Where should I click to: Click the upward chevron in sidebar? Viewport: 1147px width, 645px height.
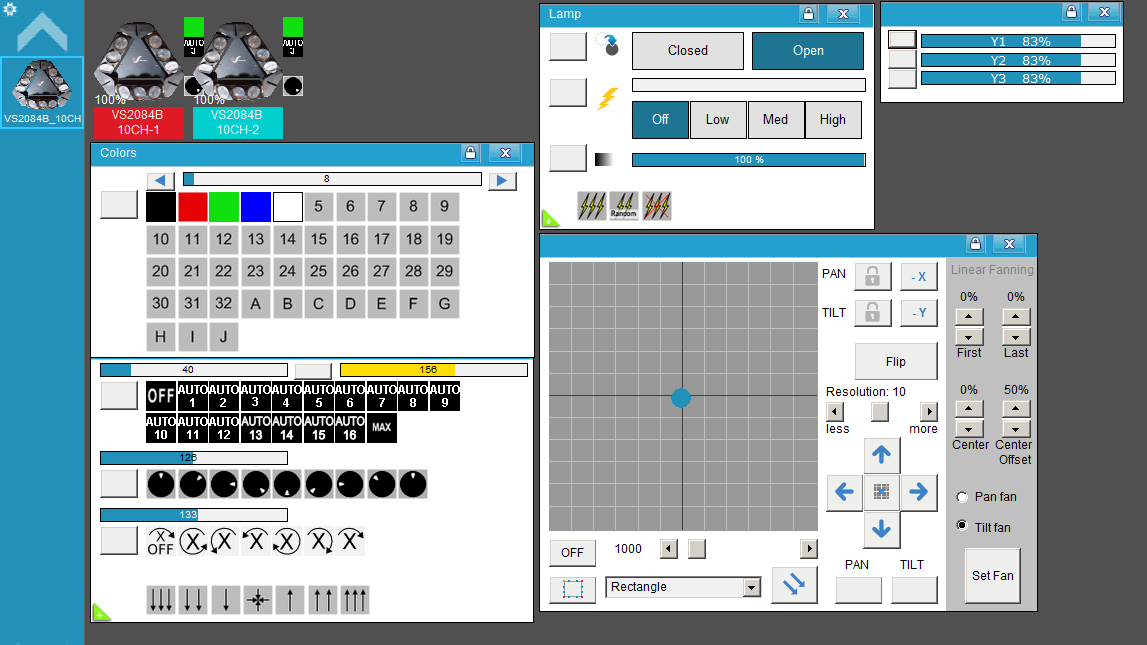42,33
